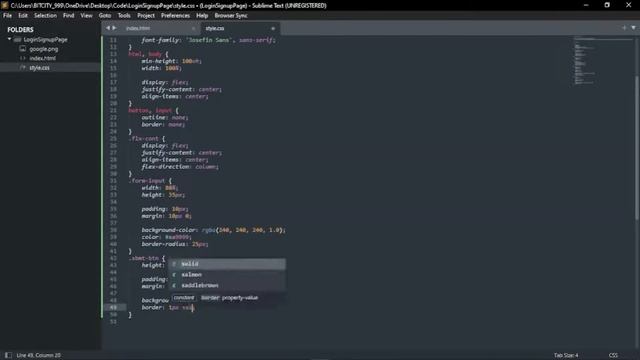Image resolution: width=640 pixels, height=360 pixels.
Task: Open the Help menu
Action: [x=202, y=16]
